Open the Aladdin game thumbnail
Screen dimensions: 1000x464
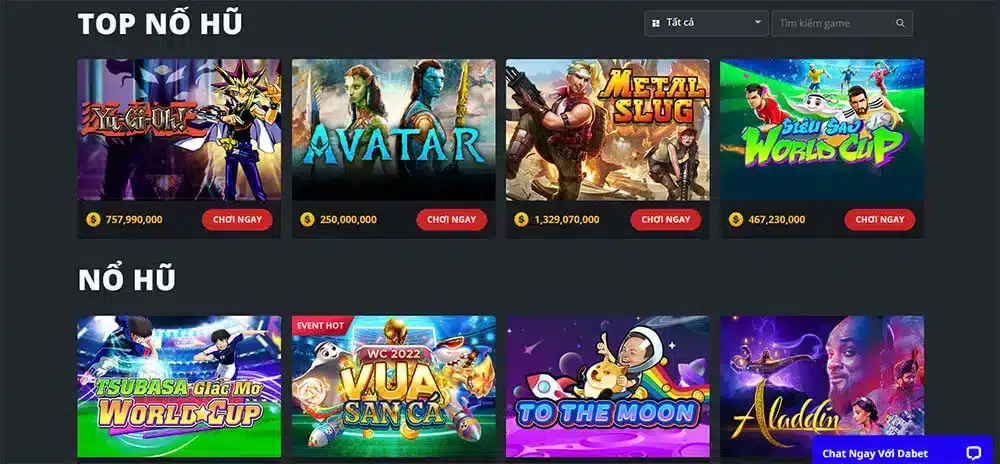[822, 387]
